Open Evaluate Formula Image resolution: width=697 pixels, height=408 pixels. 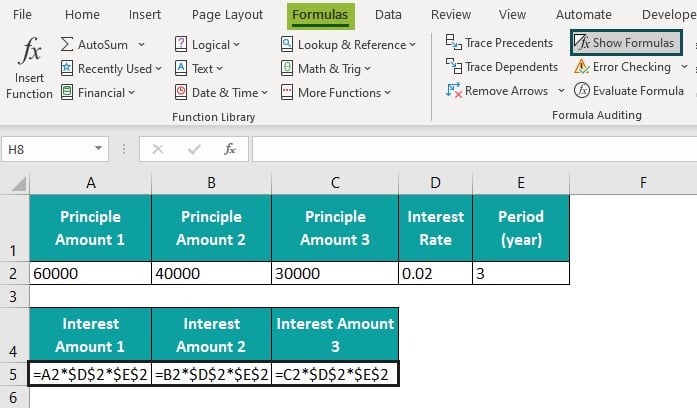coord(629,91)
